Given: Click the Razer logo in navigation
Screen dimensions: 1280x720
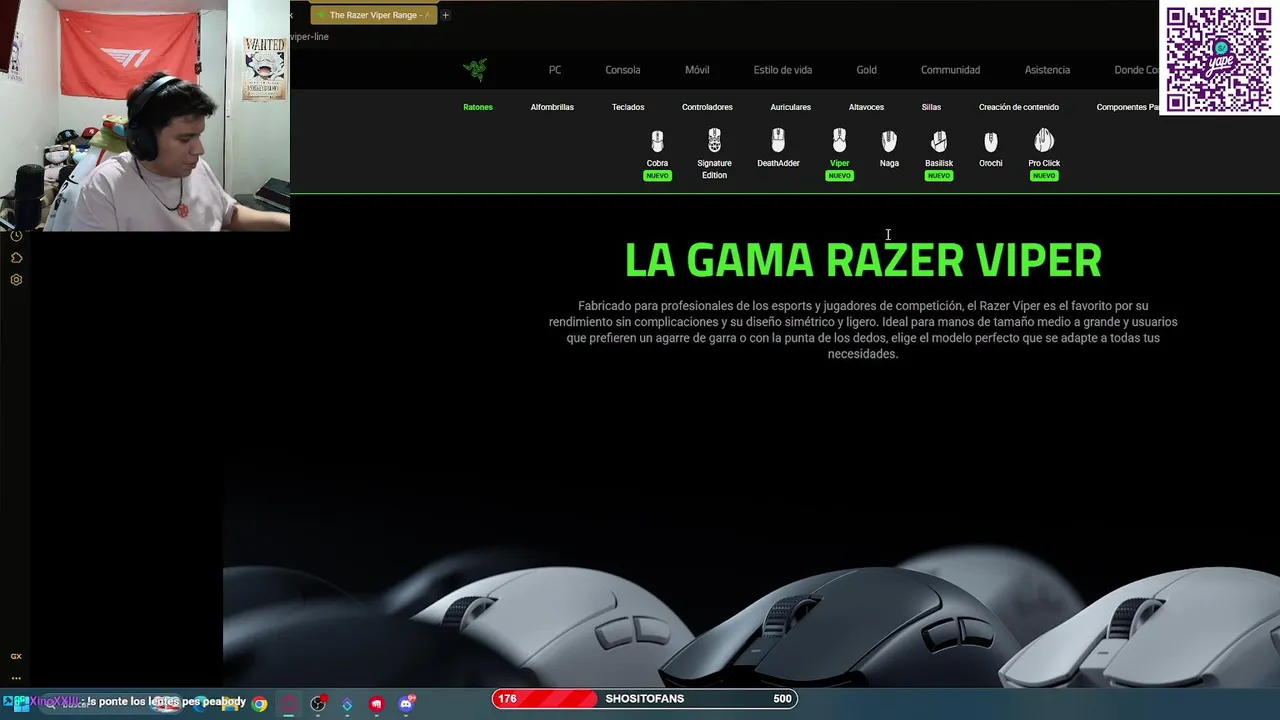Looking at the screenshot, I should [x=475, y=69].
